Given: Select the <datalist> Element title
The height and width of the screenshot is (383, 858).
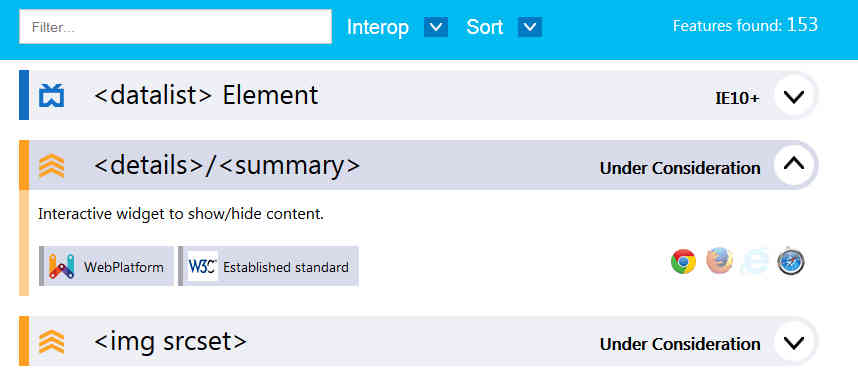Looking at the screenshot, I should (206, 95).
